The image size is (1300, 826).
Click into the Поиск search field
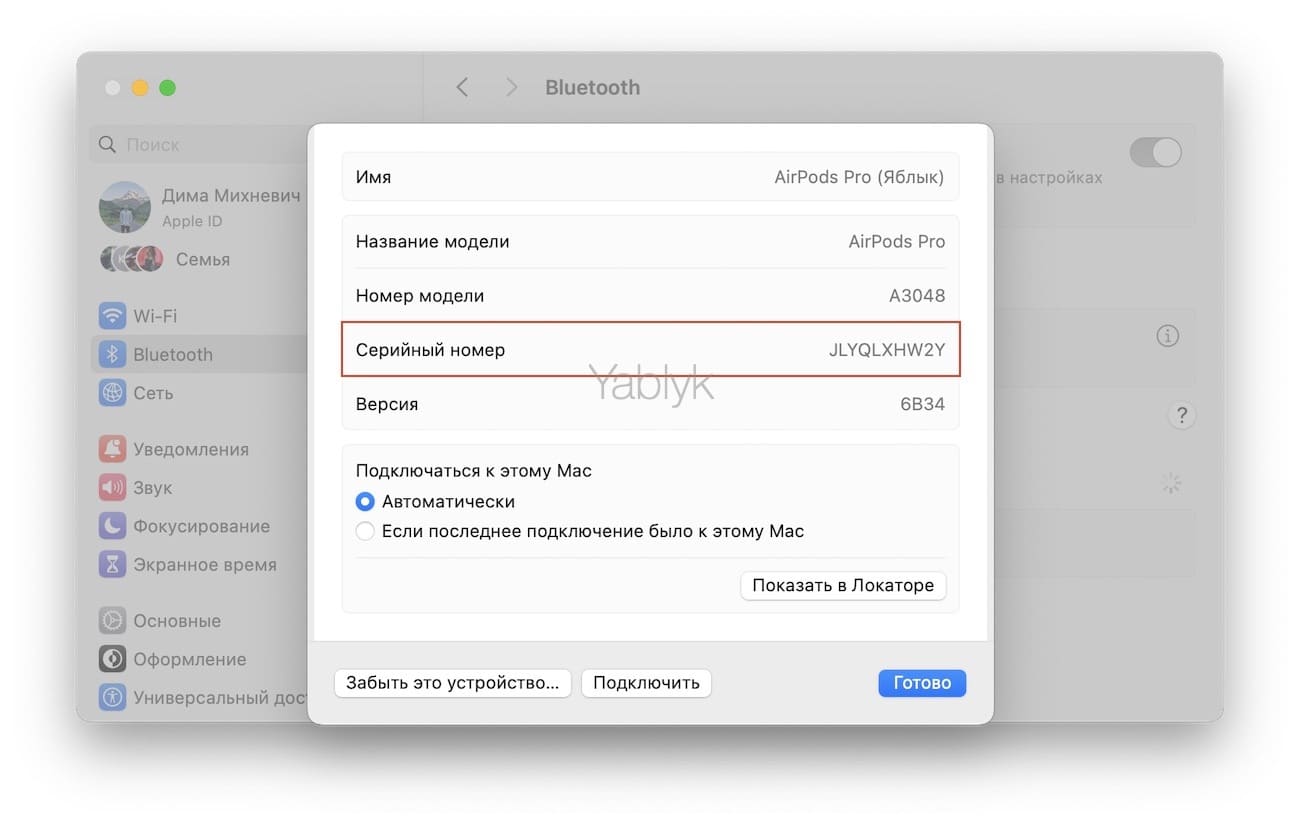[x=196, y=145]
